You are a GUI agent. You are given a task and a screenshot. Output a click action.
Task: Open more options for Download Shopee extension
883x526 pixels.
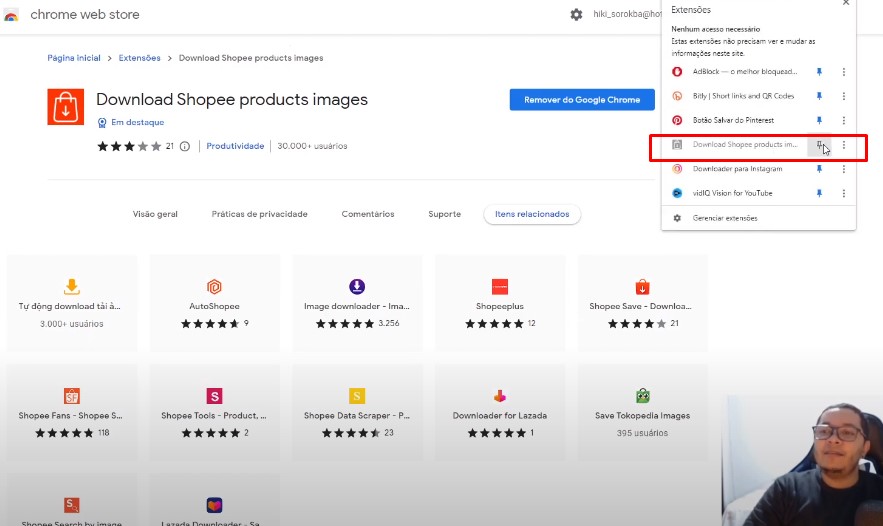click(x=844, y=145)
